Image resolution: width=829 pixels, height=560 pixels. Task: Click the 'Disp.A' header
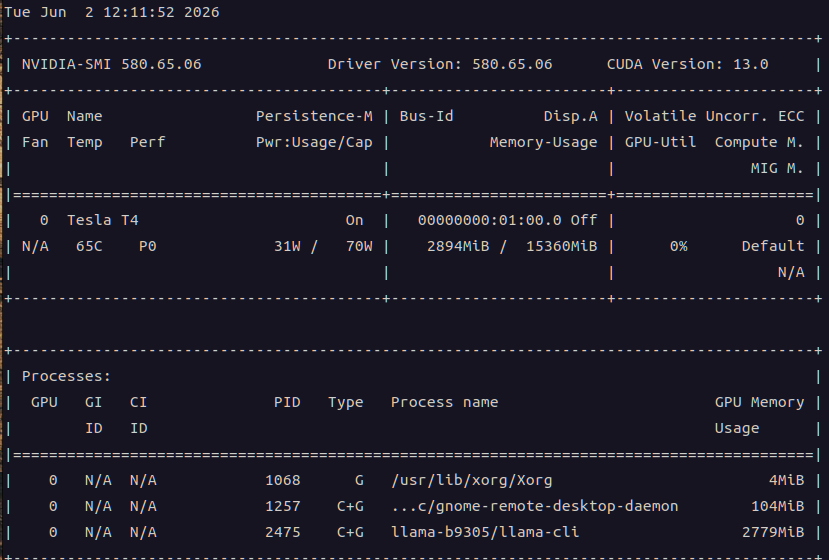(x=570, y=117)
